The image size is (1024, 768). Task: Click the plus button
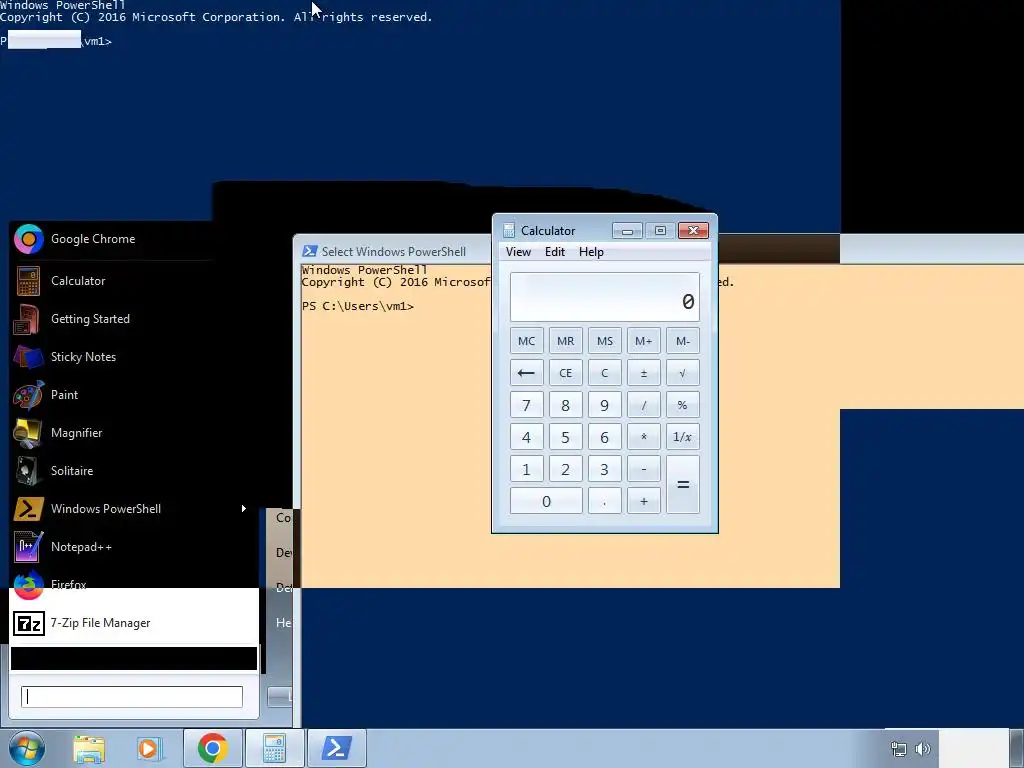(x=644, y=501)
